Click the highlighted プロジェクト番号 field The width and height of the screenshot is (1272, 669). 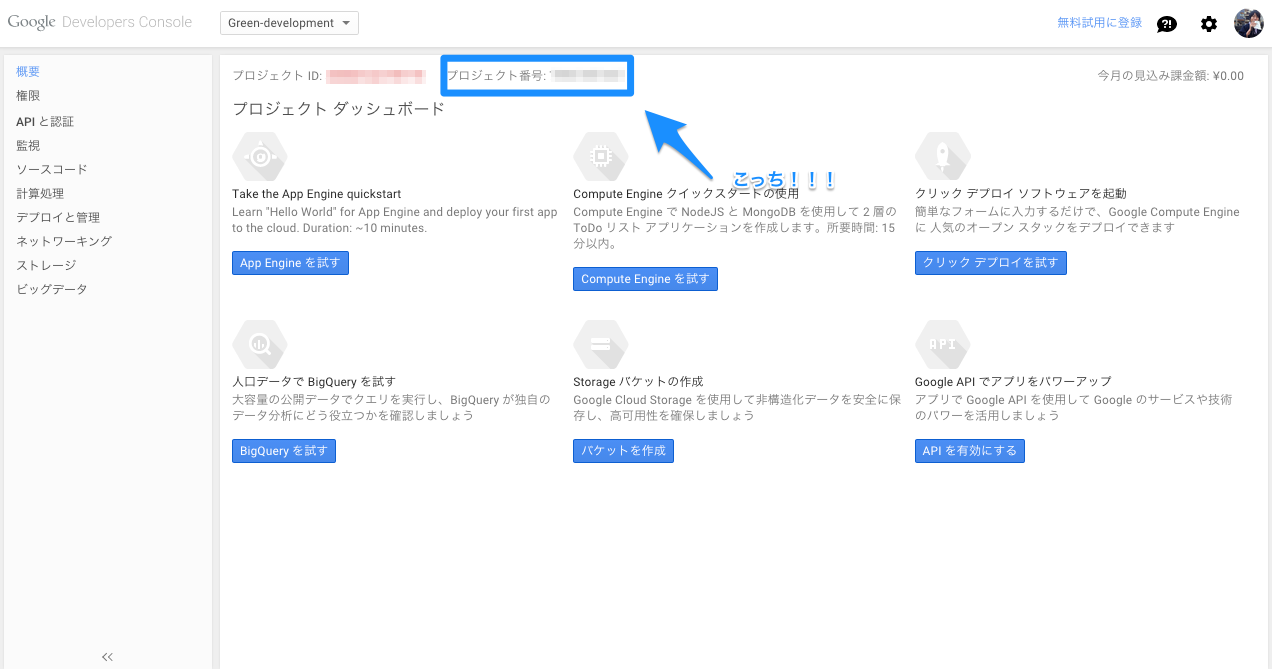[536, 74]
